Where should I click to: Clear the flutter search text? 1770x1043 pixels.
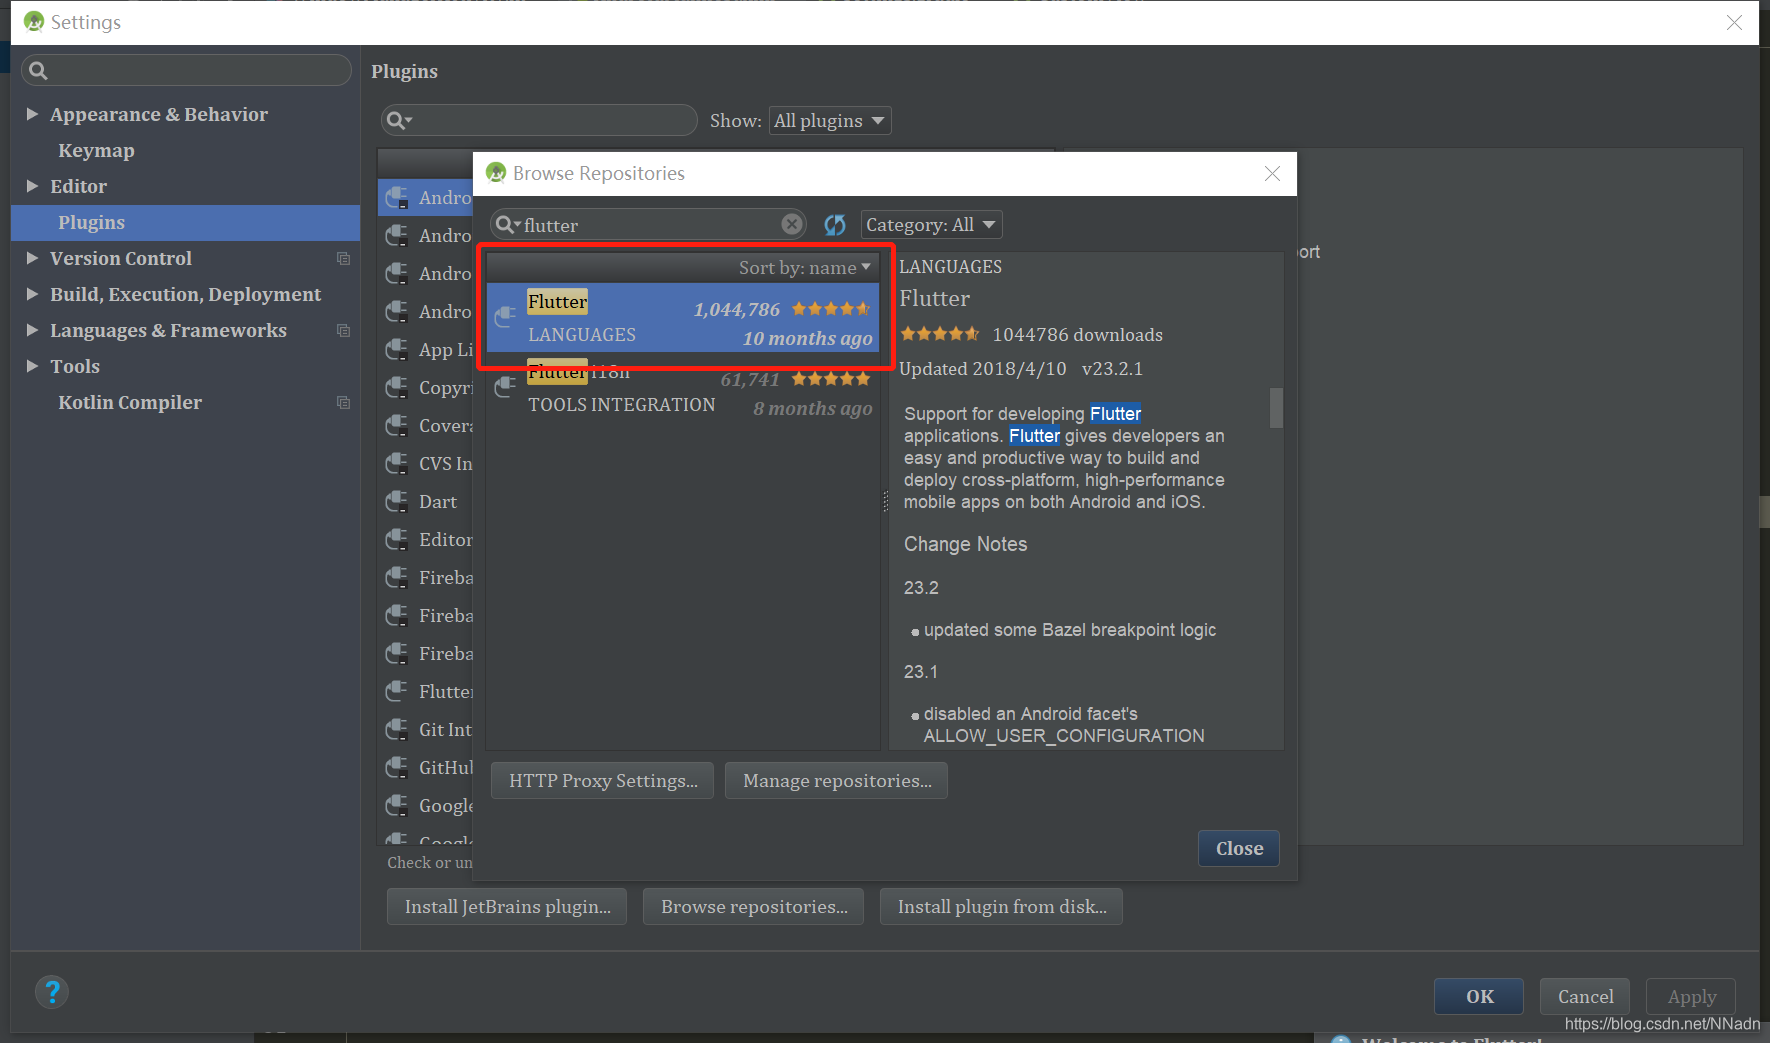792,224
